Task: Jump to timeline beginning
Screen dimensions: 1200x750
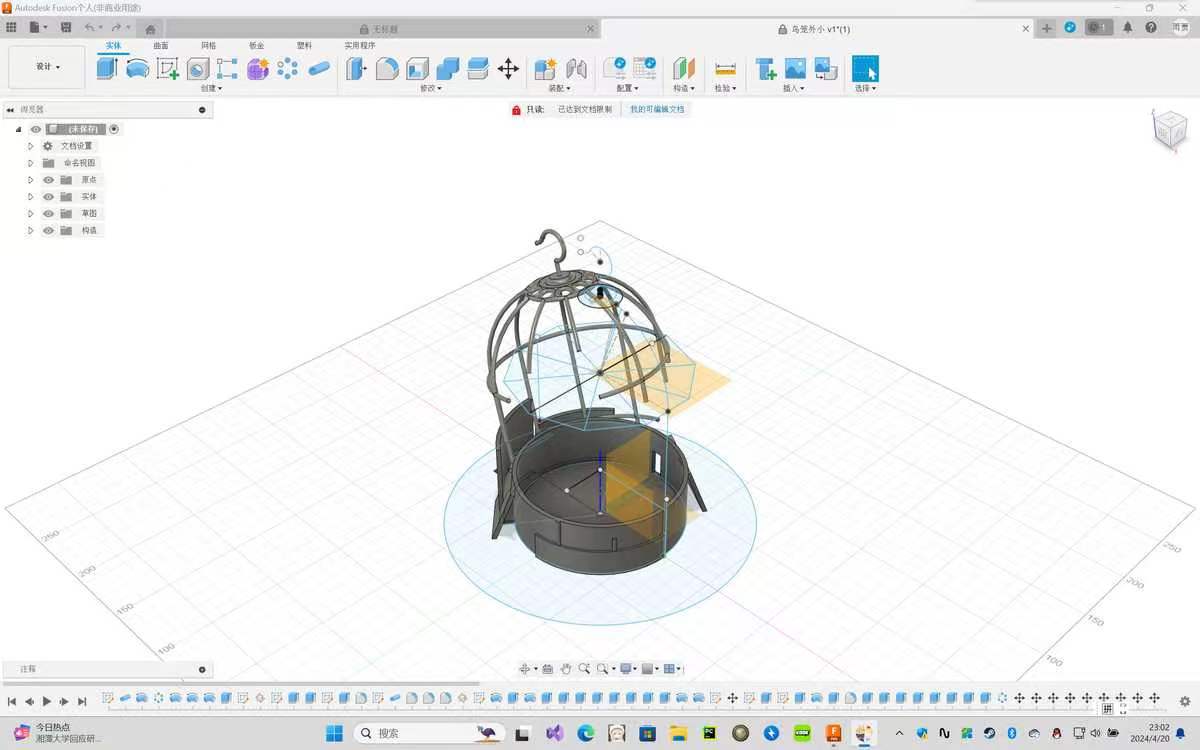Action: pyautogui.click(x=12, y=702)
